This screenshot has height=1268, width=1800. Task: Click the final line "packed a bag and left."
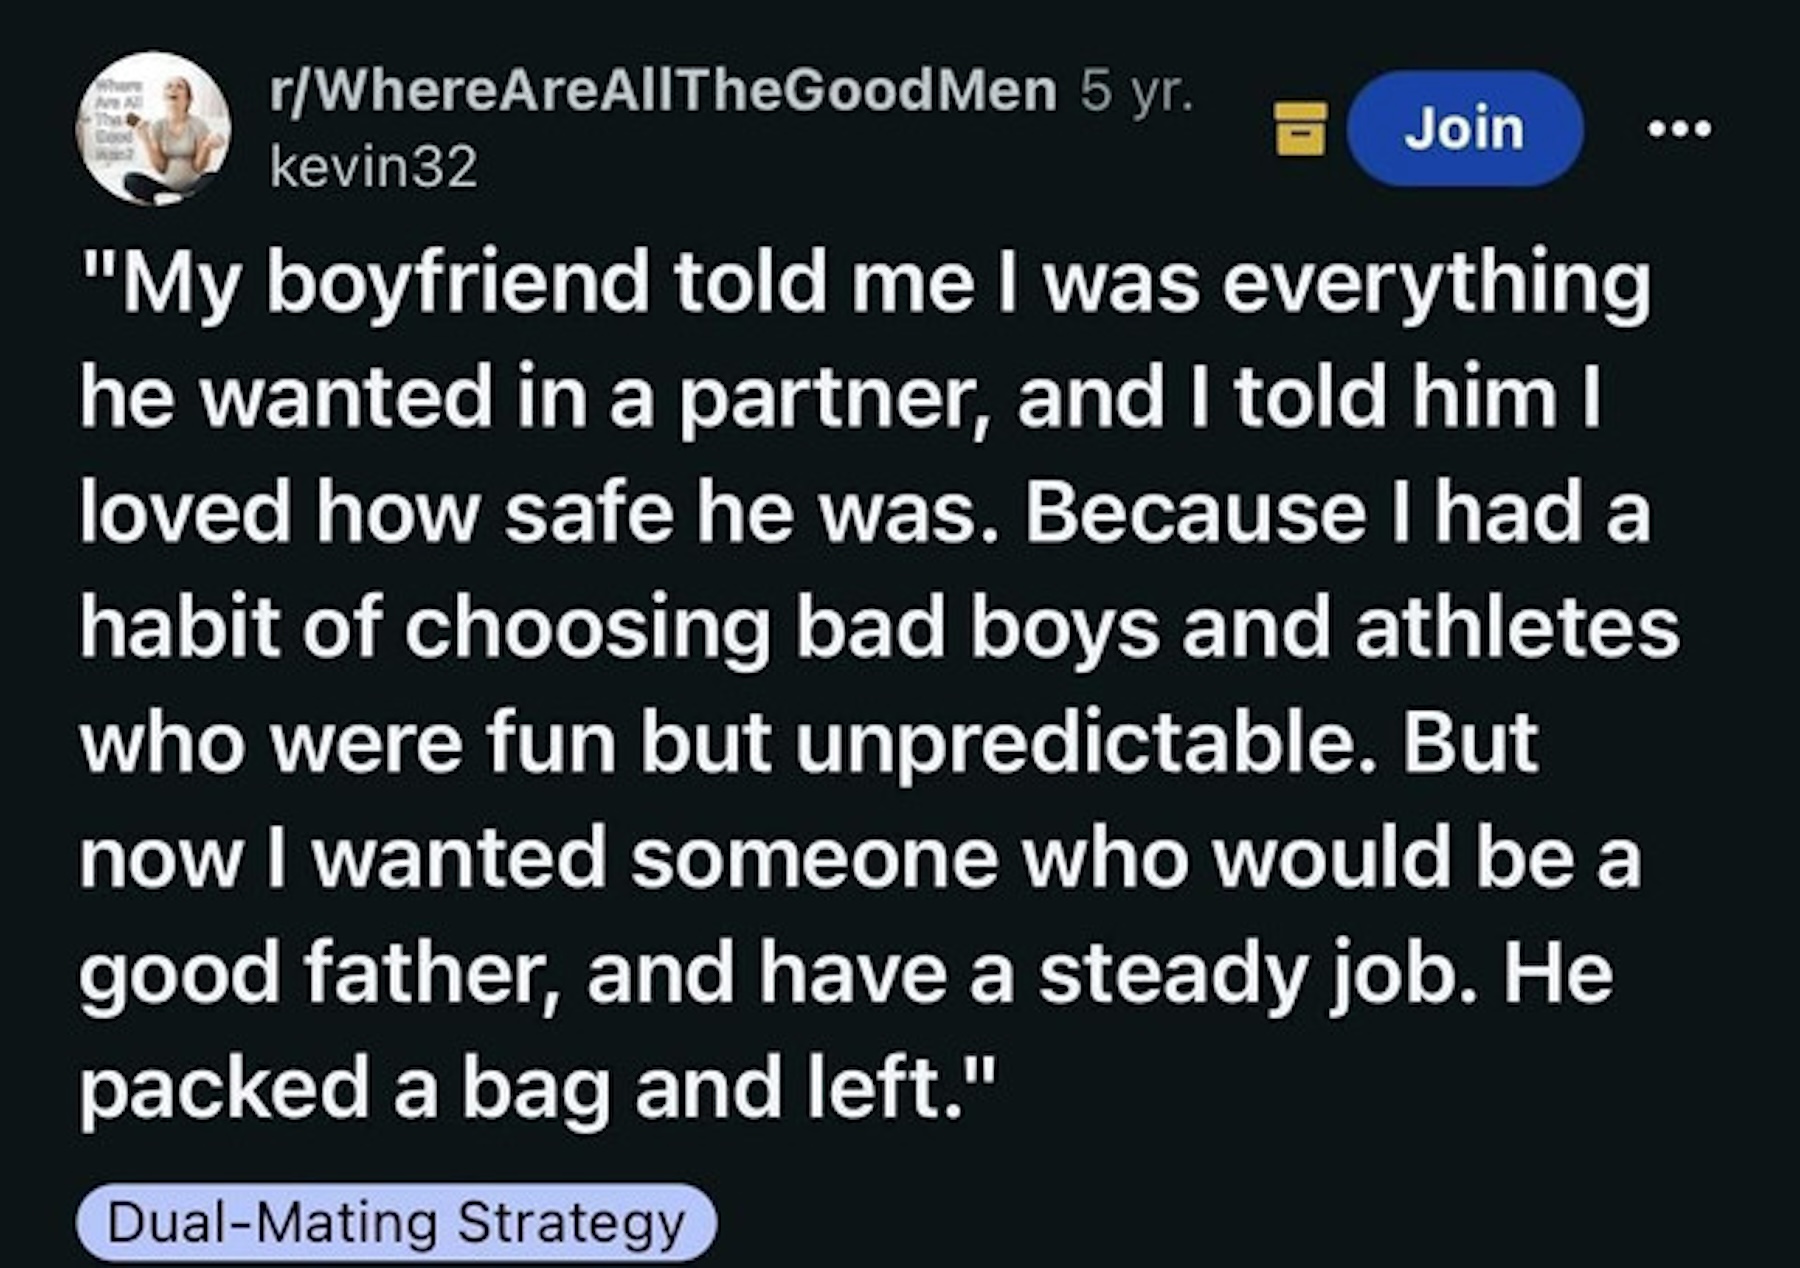[x=538, y=1088]
